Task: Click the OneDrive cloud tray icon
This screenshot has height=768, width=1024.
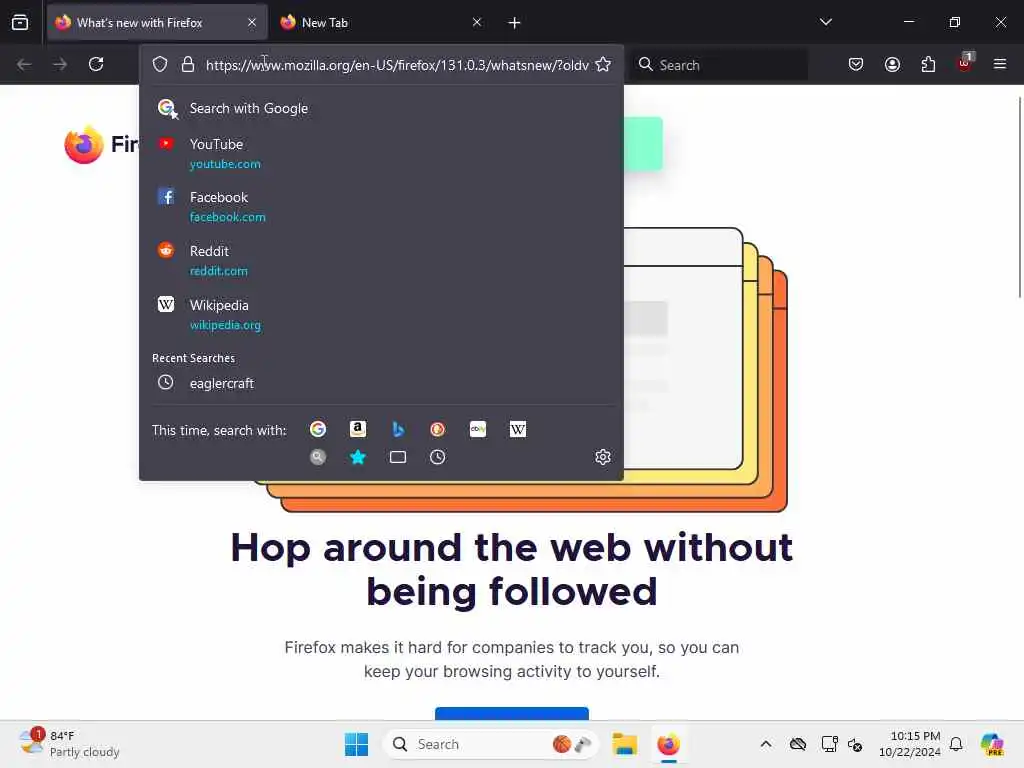Action: click(x=797, y=744)
